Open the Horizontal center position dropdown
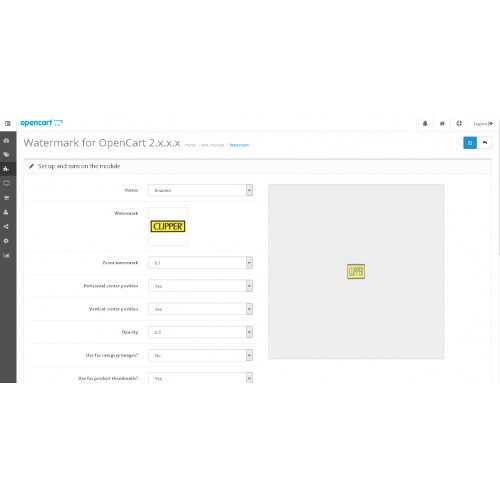500x500 pixels. tap(200, 286)
